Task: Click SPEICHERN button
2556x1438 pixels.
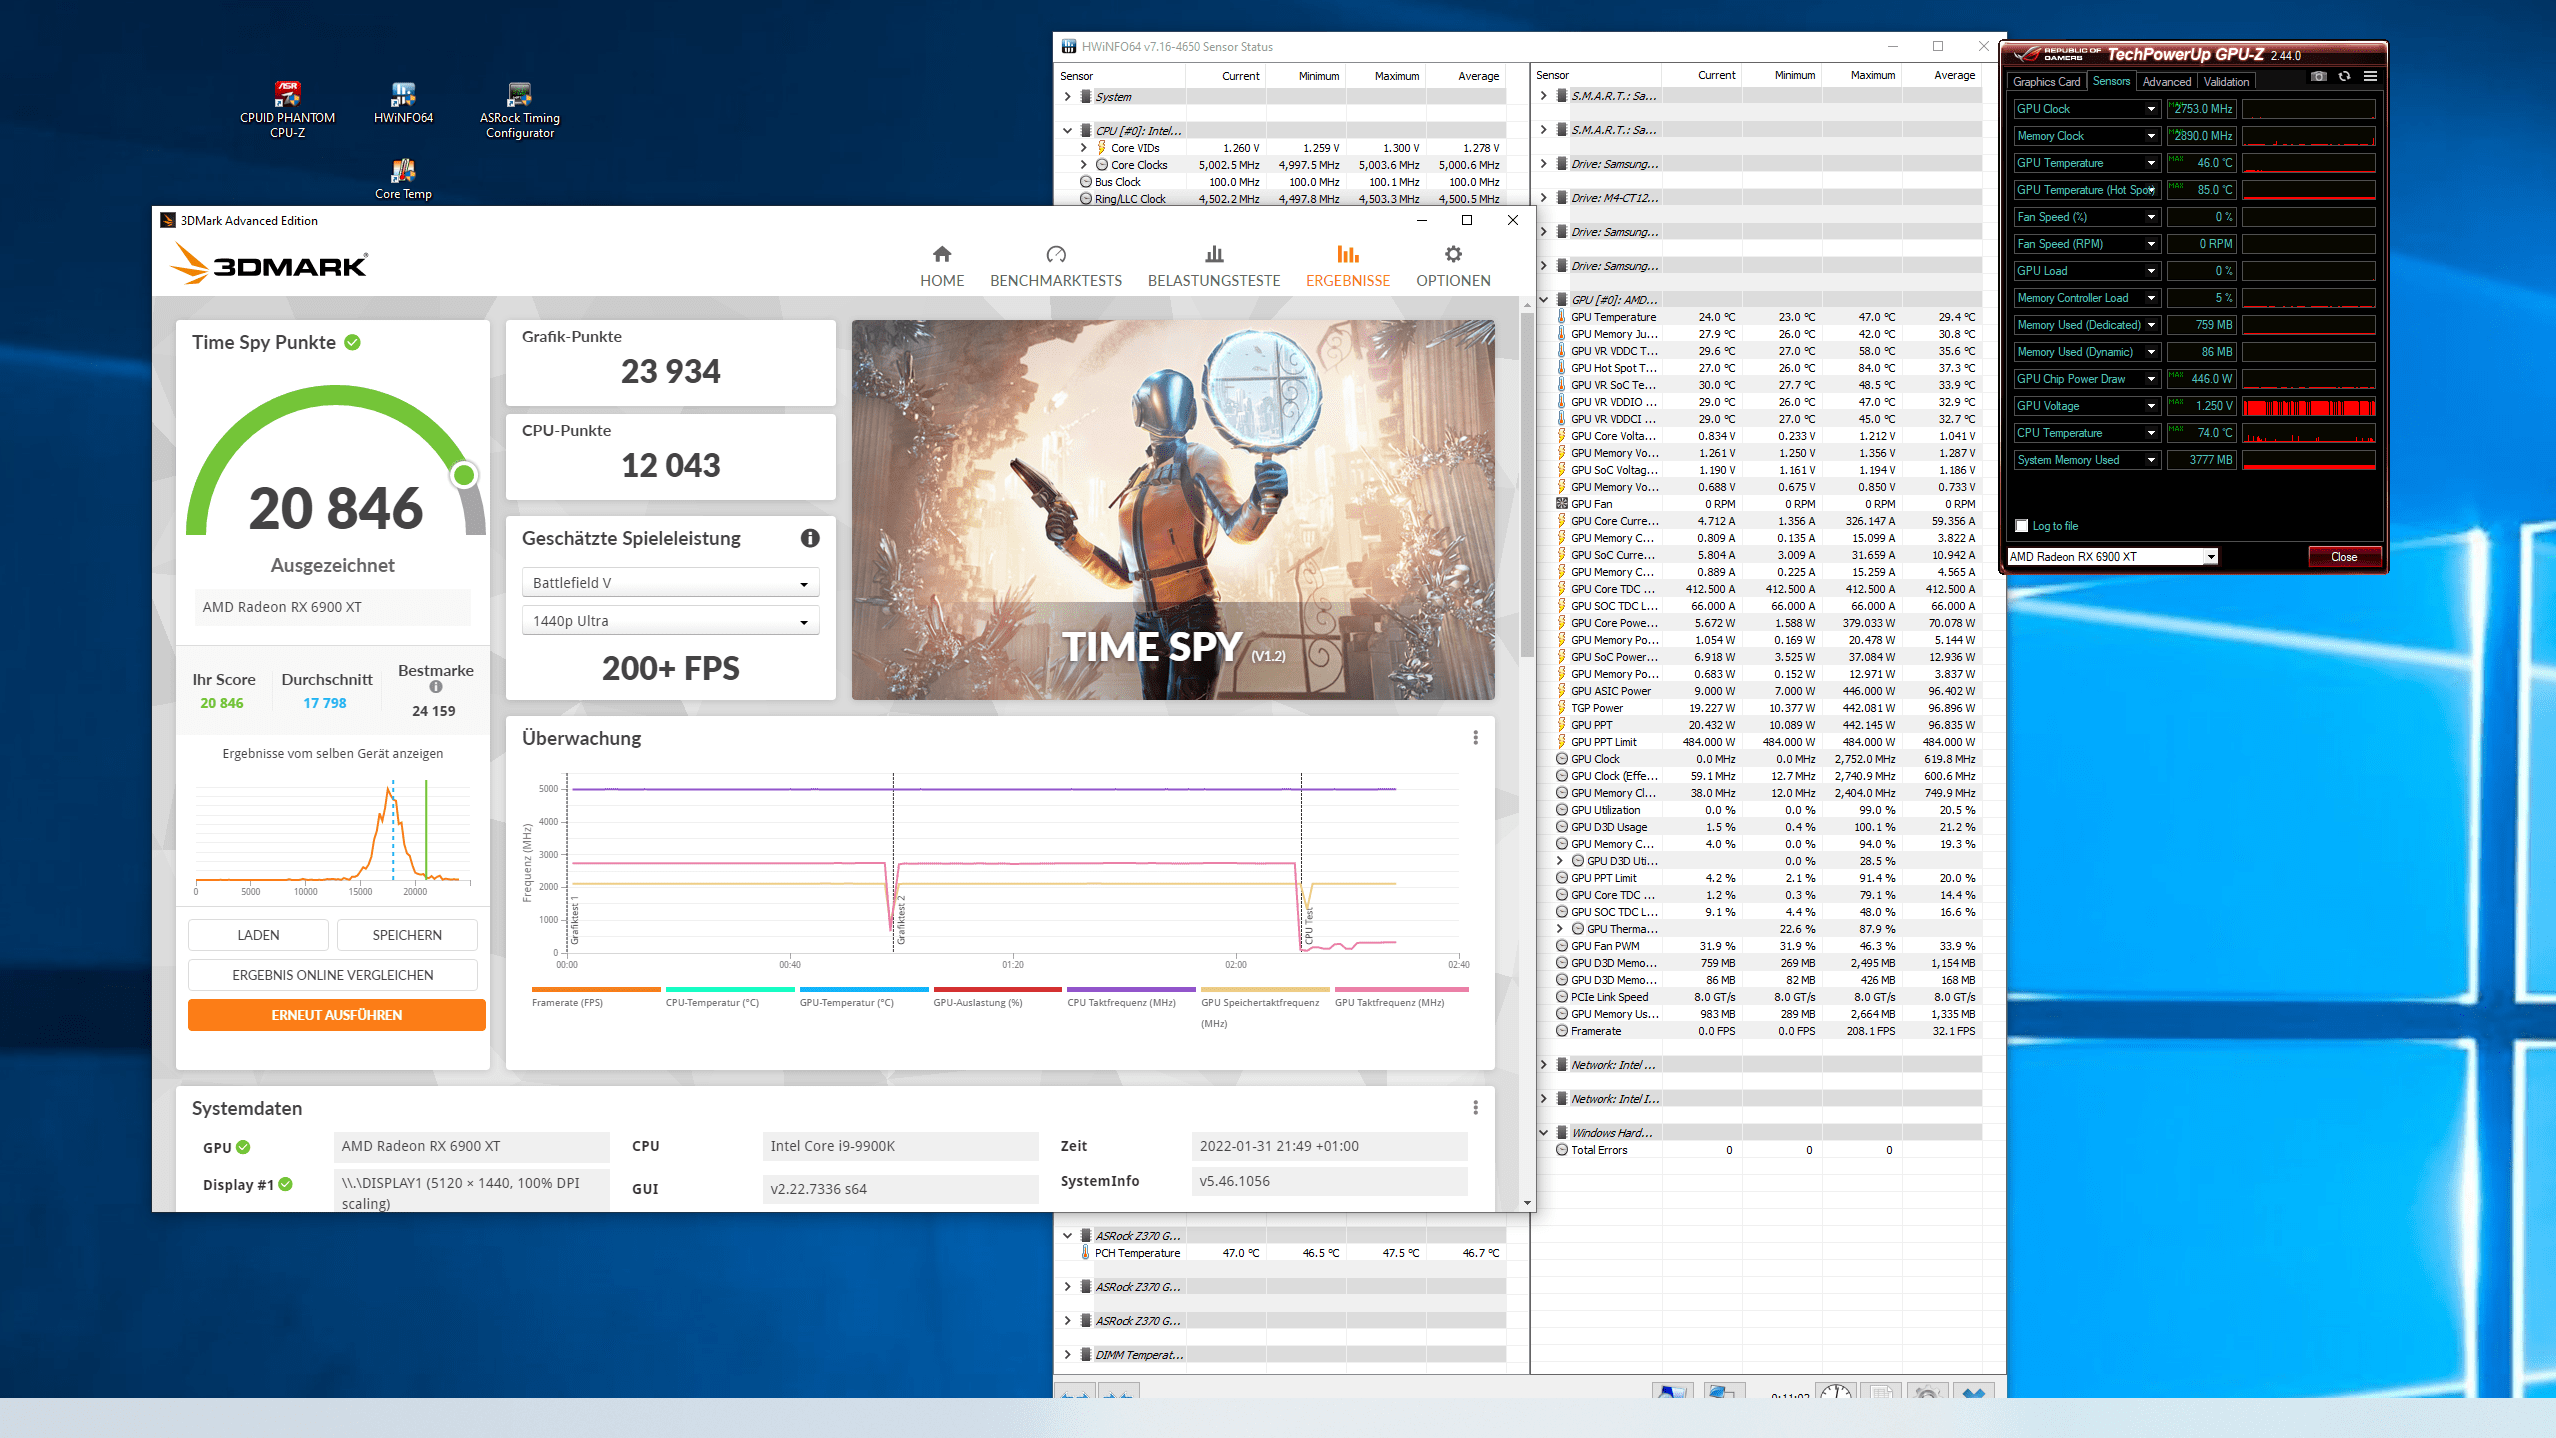Action: pyautogui.click(x=407, y=935)
